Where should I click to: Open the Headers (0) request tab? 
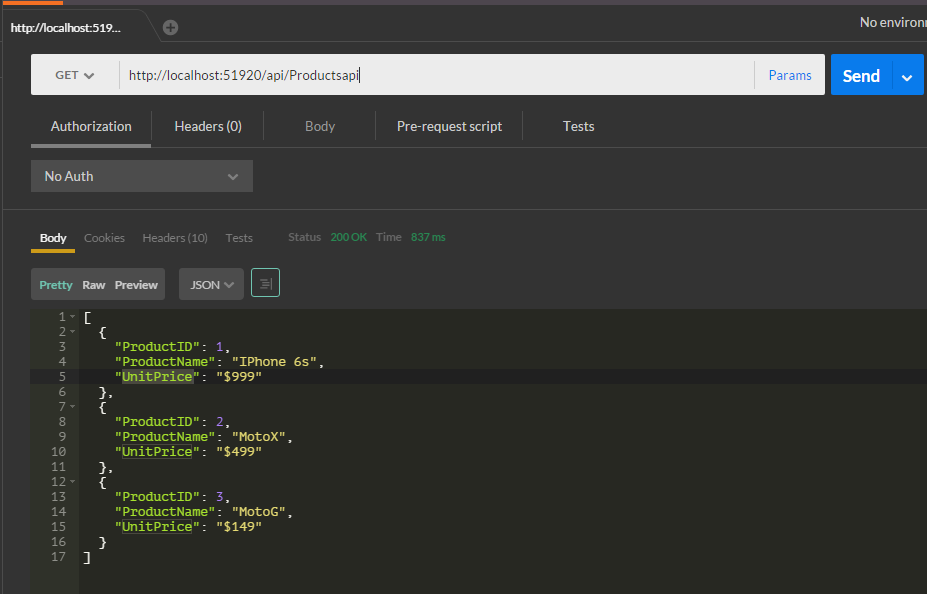point(208,126)
